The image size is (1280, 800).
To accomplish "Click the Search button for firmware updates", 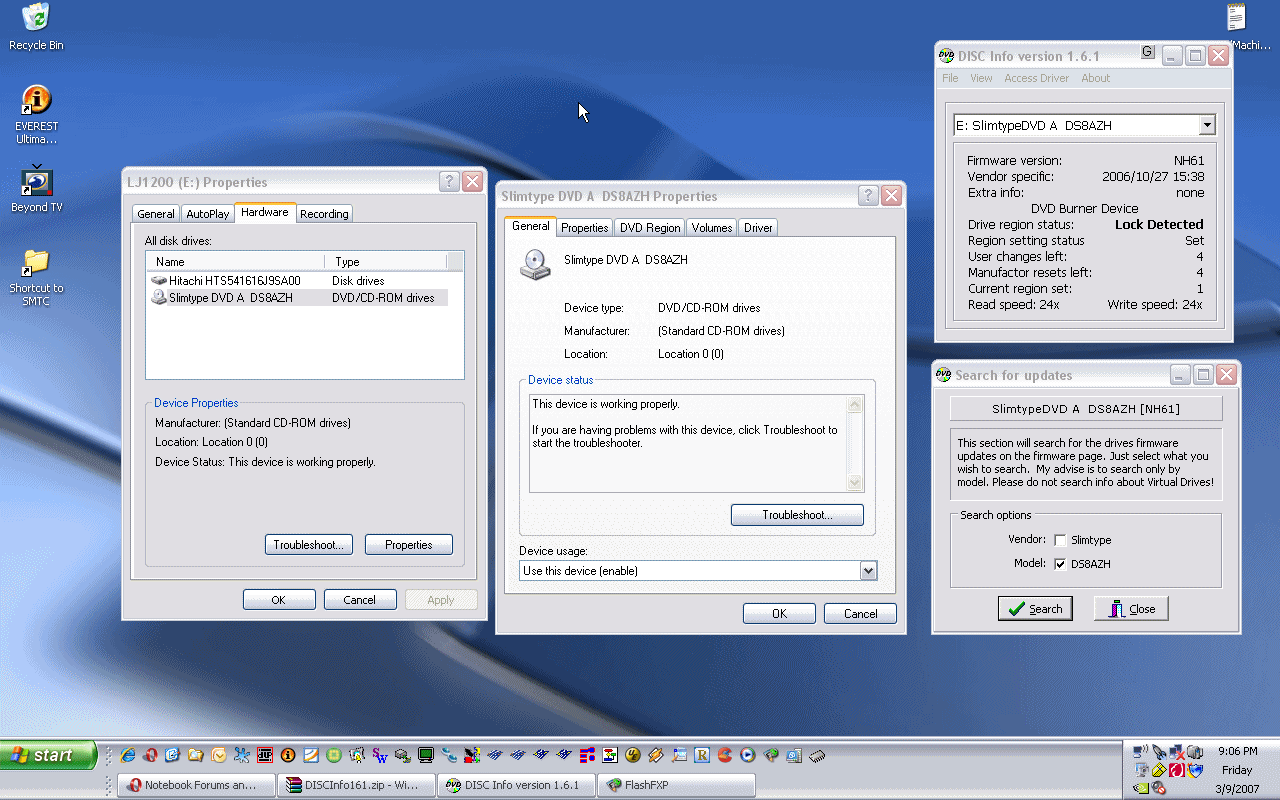I will coord(1035,609).
